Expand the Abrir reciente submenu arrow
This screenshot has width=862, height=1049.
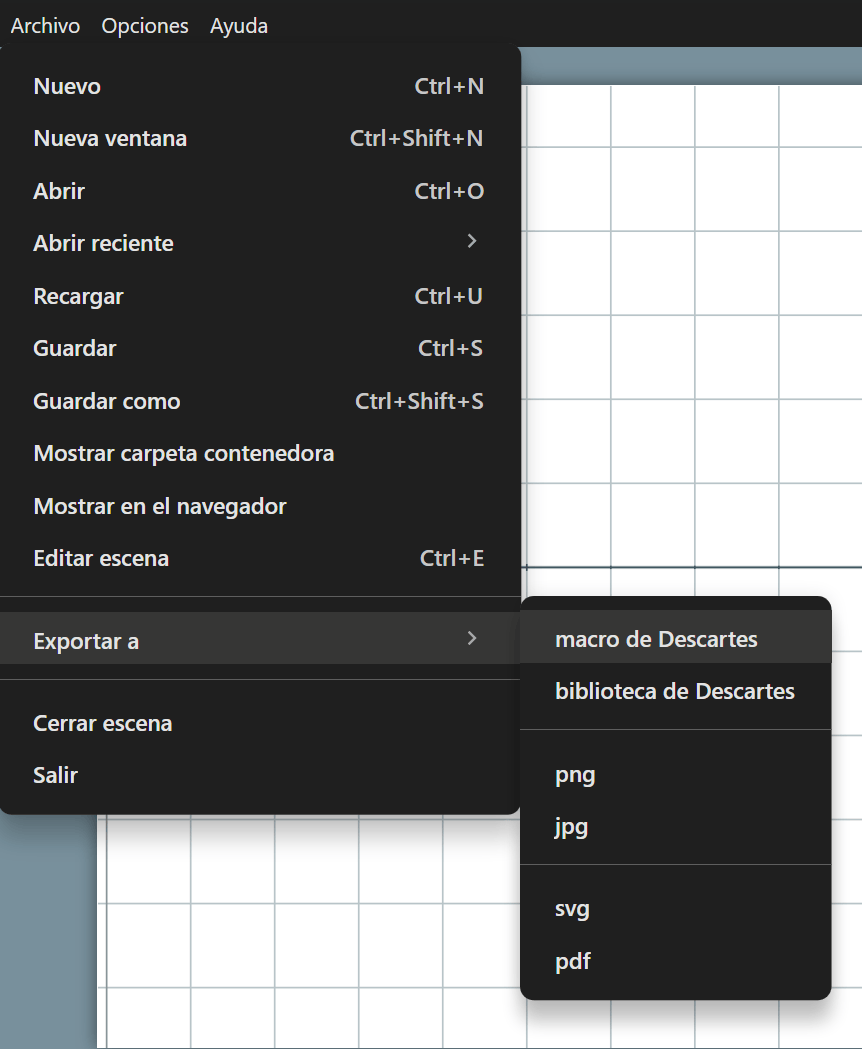click(x=472, y=242)
